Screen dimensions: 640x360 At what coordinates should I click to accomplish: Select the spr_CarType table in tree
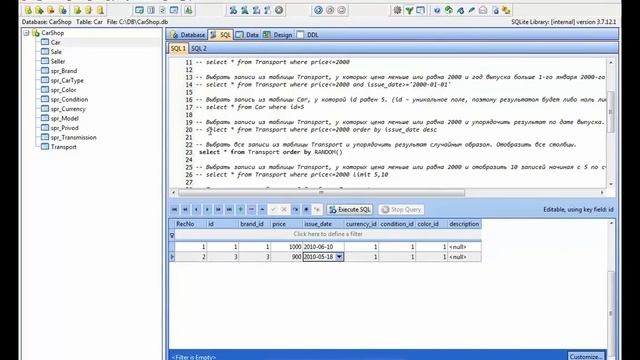pyautogui.click(x=67, y=80)
